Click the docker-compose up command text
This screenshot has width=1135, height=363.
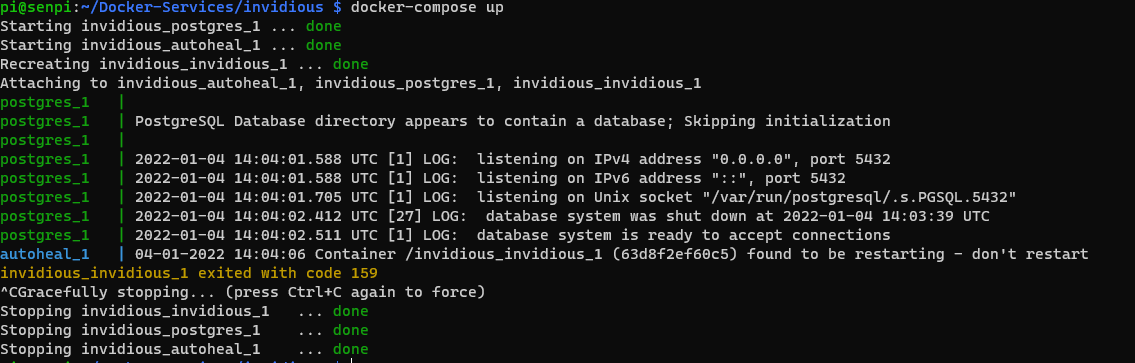tap(427, 8)
